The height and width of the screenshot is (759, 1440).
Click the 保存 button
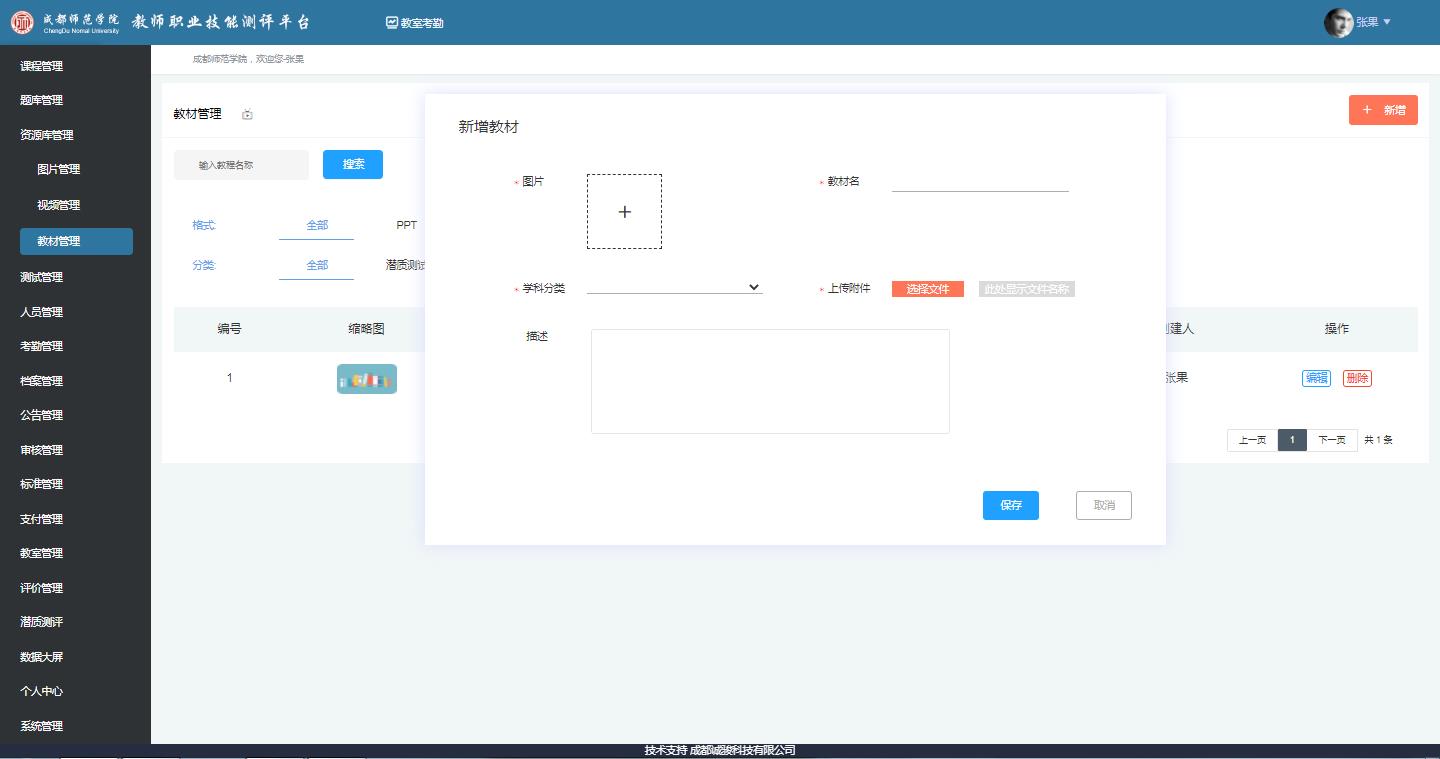[x=1011, y=505]
